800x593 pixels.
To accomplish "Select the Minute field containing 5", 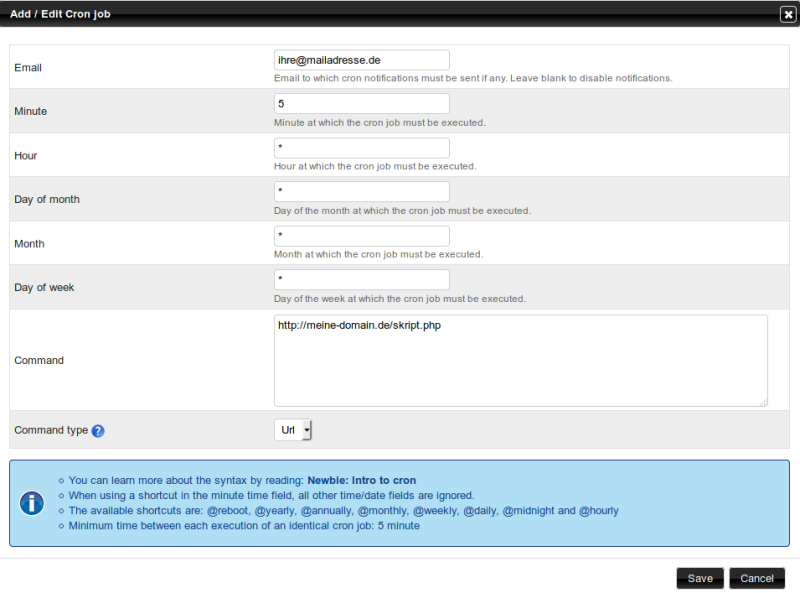I will [x=361, y=103].
